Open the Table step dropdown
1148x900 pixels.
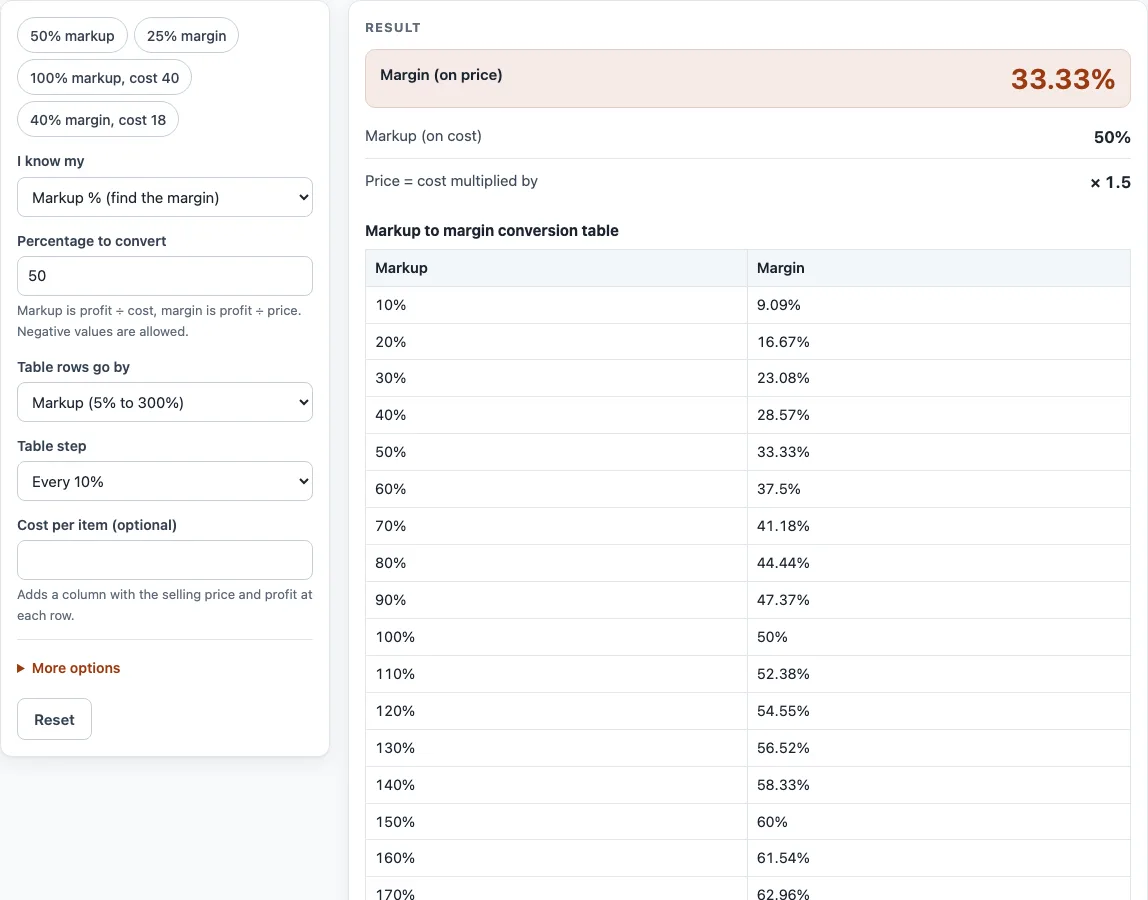click(x=165, y=482)
